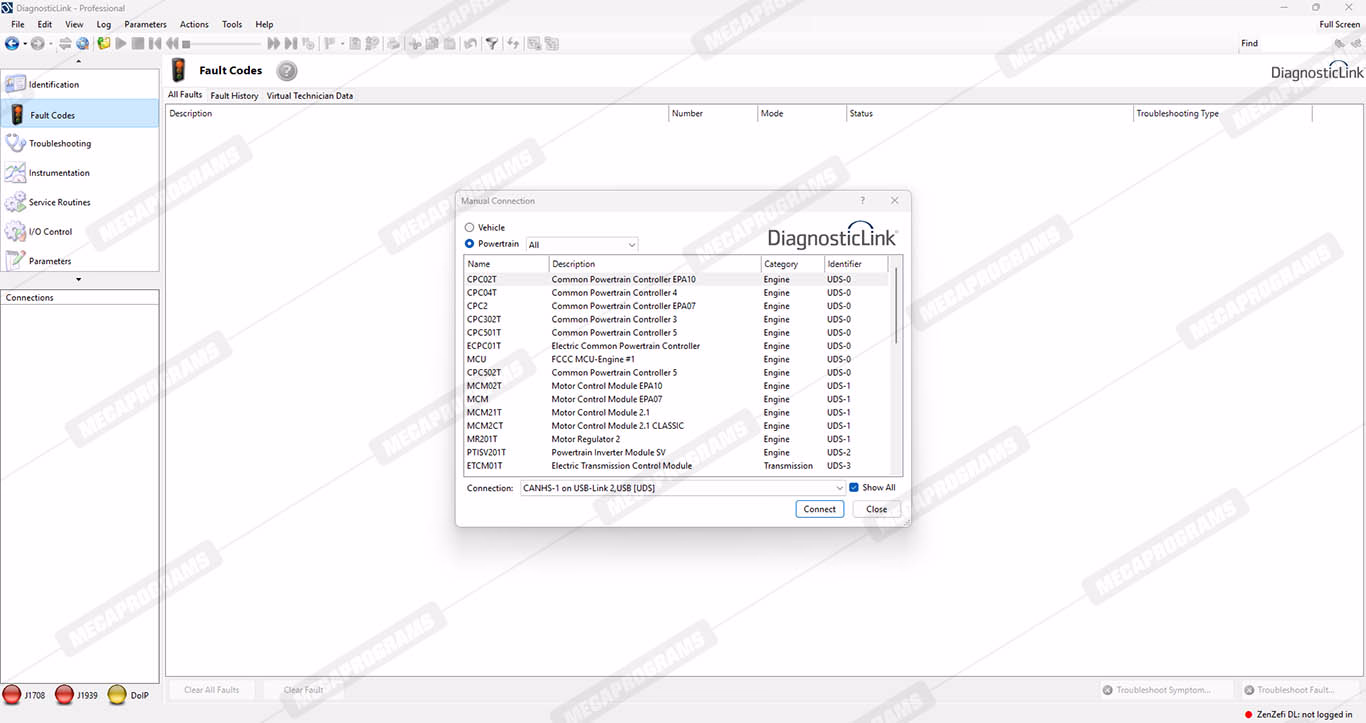Screen dimensions: 1366x723
Task: Click the filter funnel toolbar icon
Action: [x=491, y=43]
